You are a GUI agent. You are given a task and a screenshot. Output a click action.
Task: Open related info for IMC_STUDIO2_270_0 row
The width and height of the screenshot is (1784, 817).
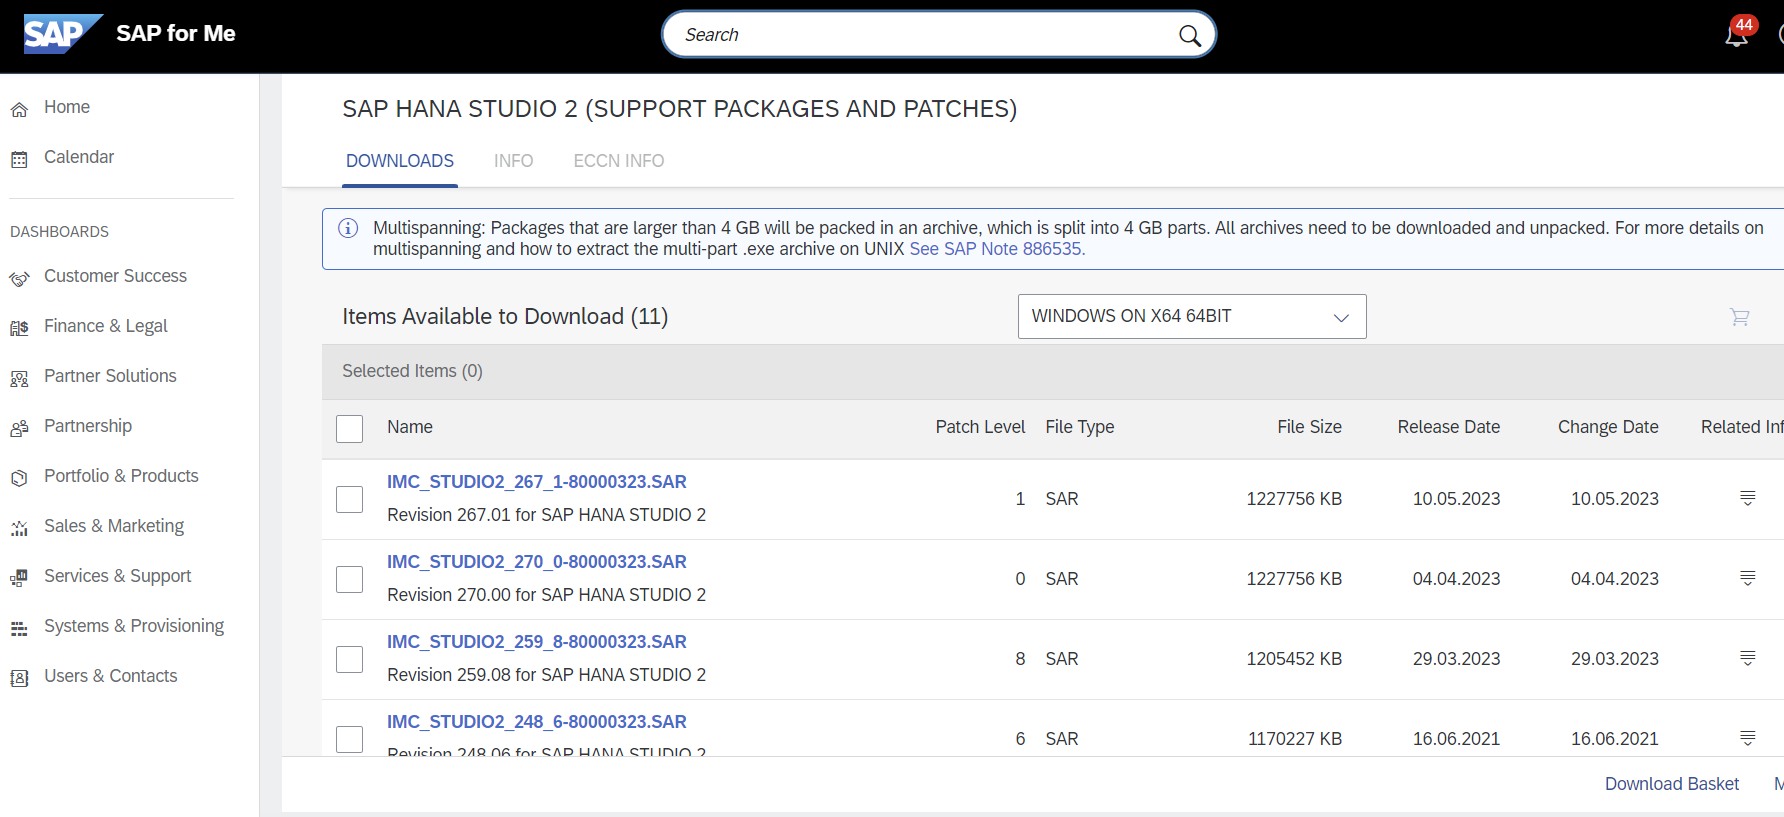tap(1748, 578)
